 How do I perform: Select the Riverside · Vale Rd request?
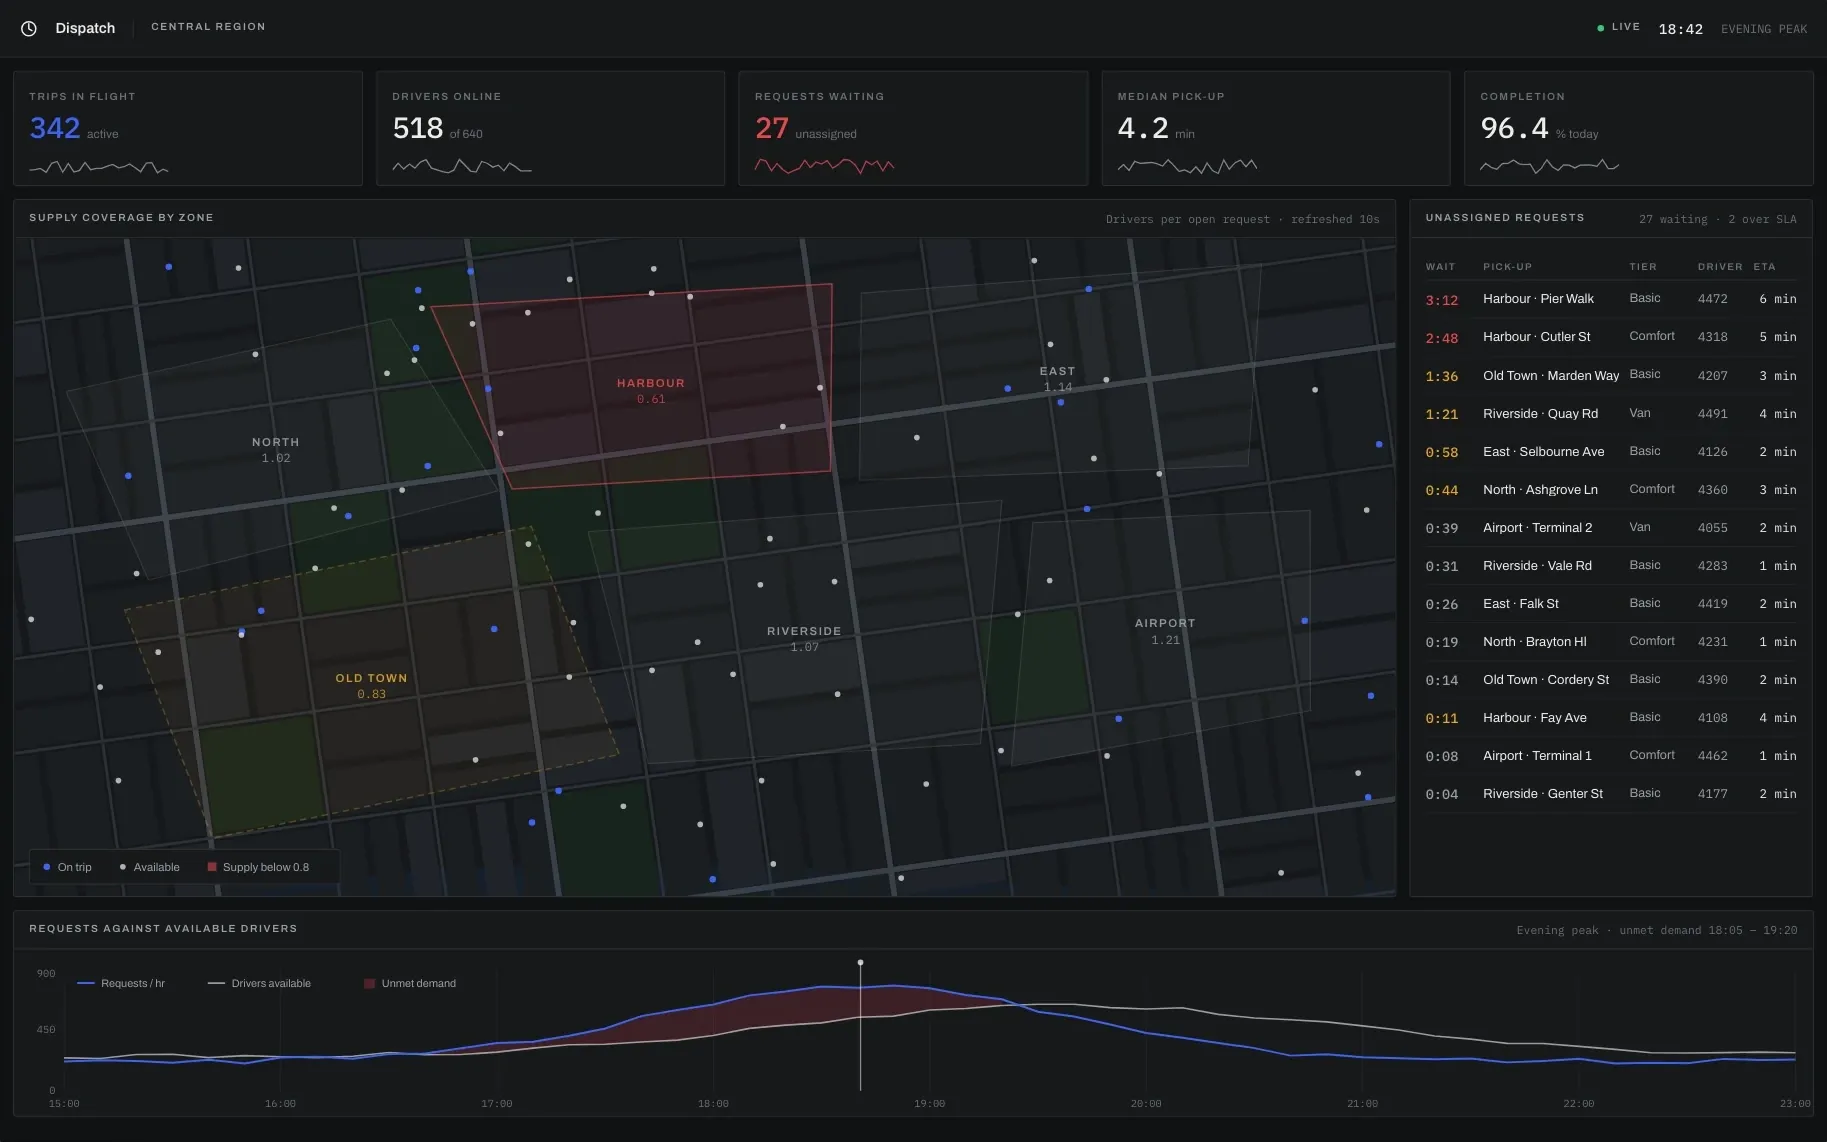[1611, 565]
